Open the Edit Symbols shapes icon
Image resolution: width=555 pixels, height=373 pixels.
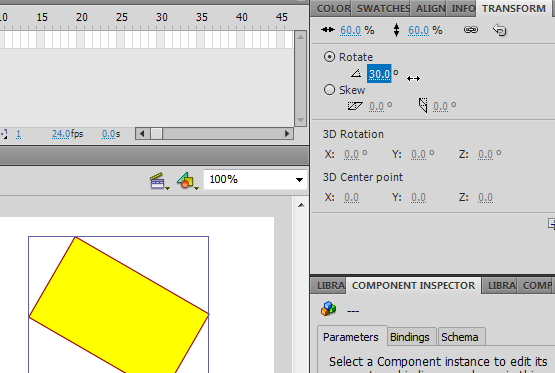coord(186,180)
